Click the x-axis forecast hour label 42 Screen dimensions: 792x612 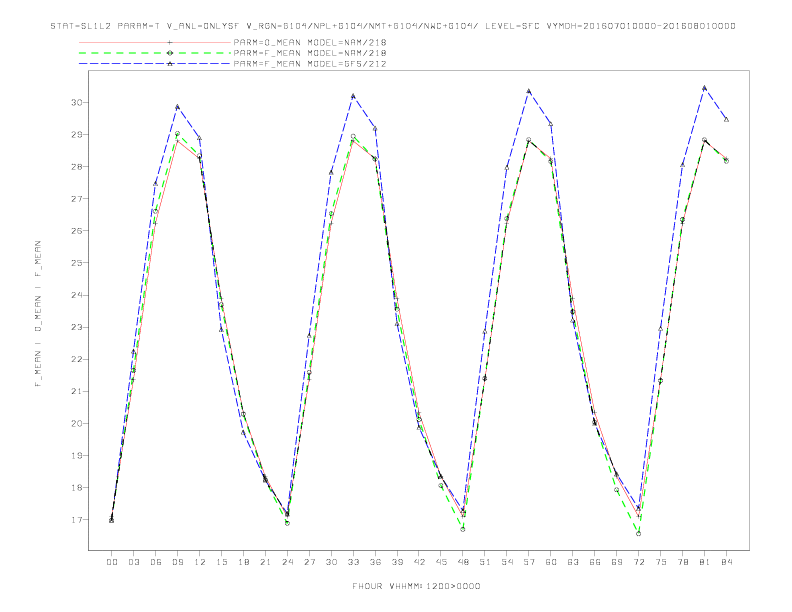(419, 562)
